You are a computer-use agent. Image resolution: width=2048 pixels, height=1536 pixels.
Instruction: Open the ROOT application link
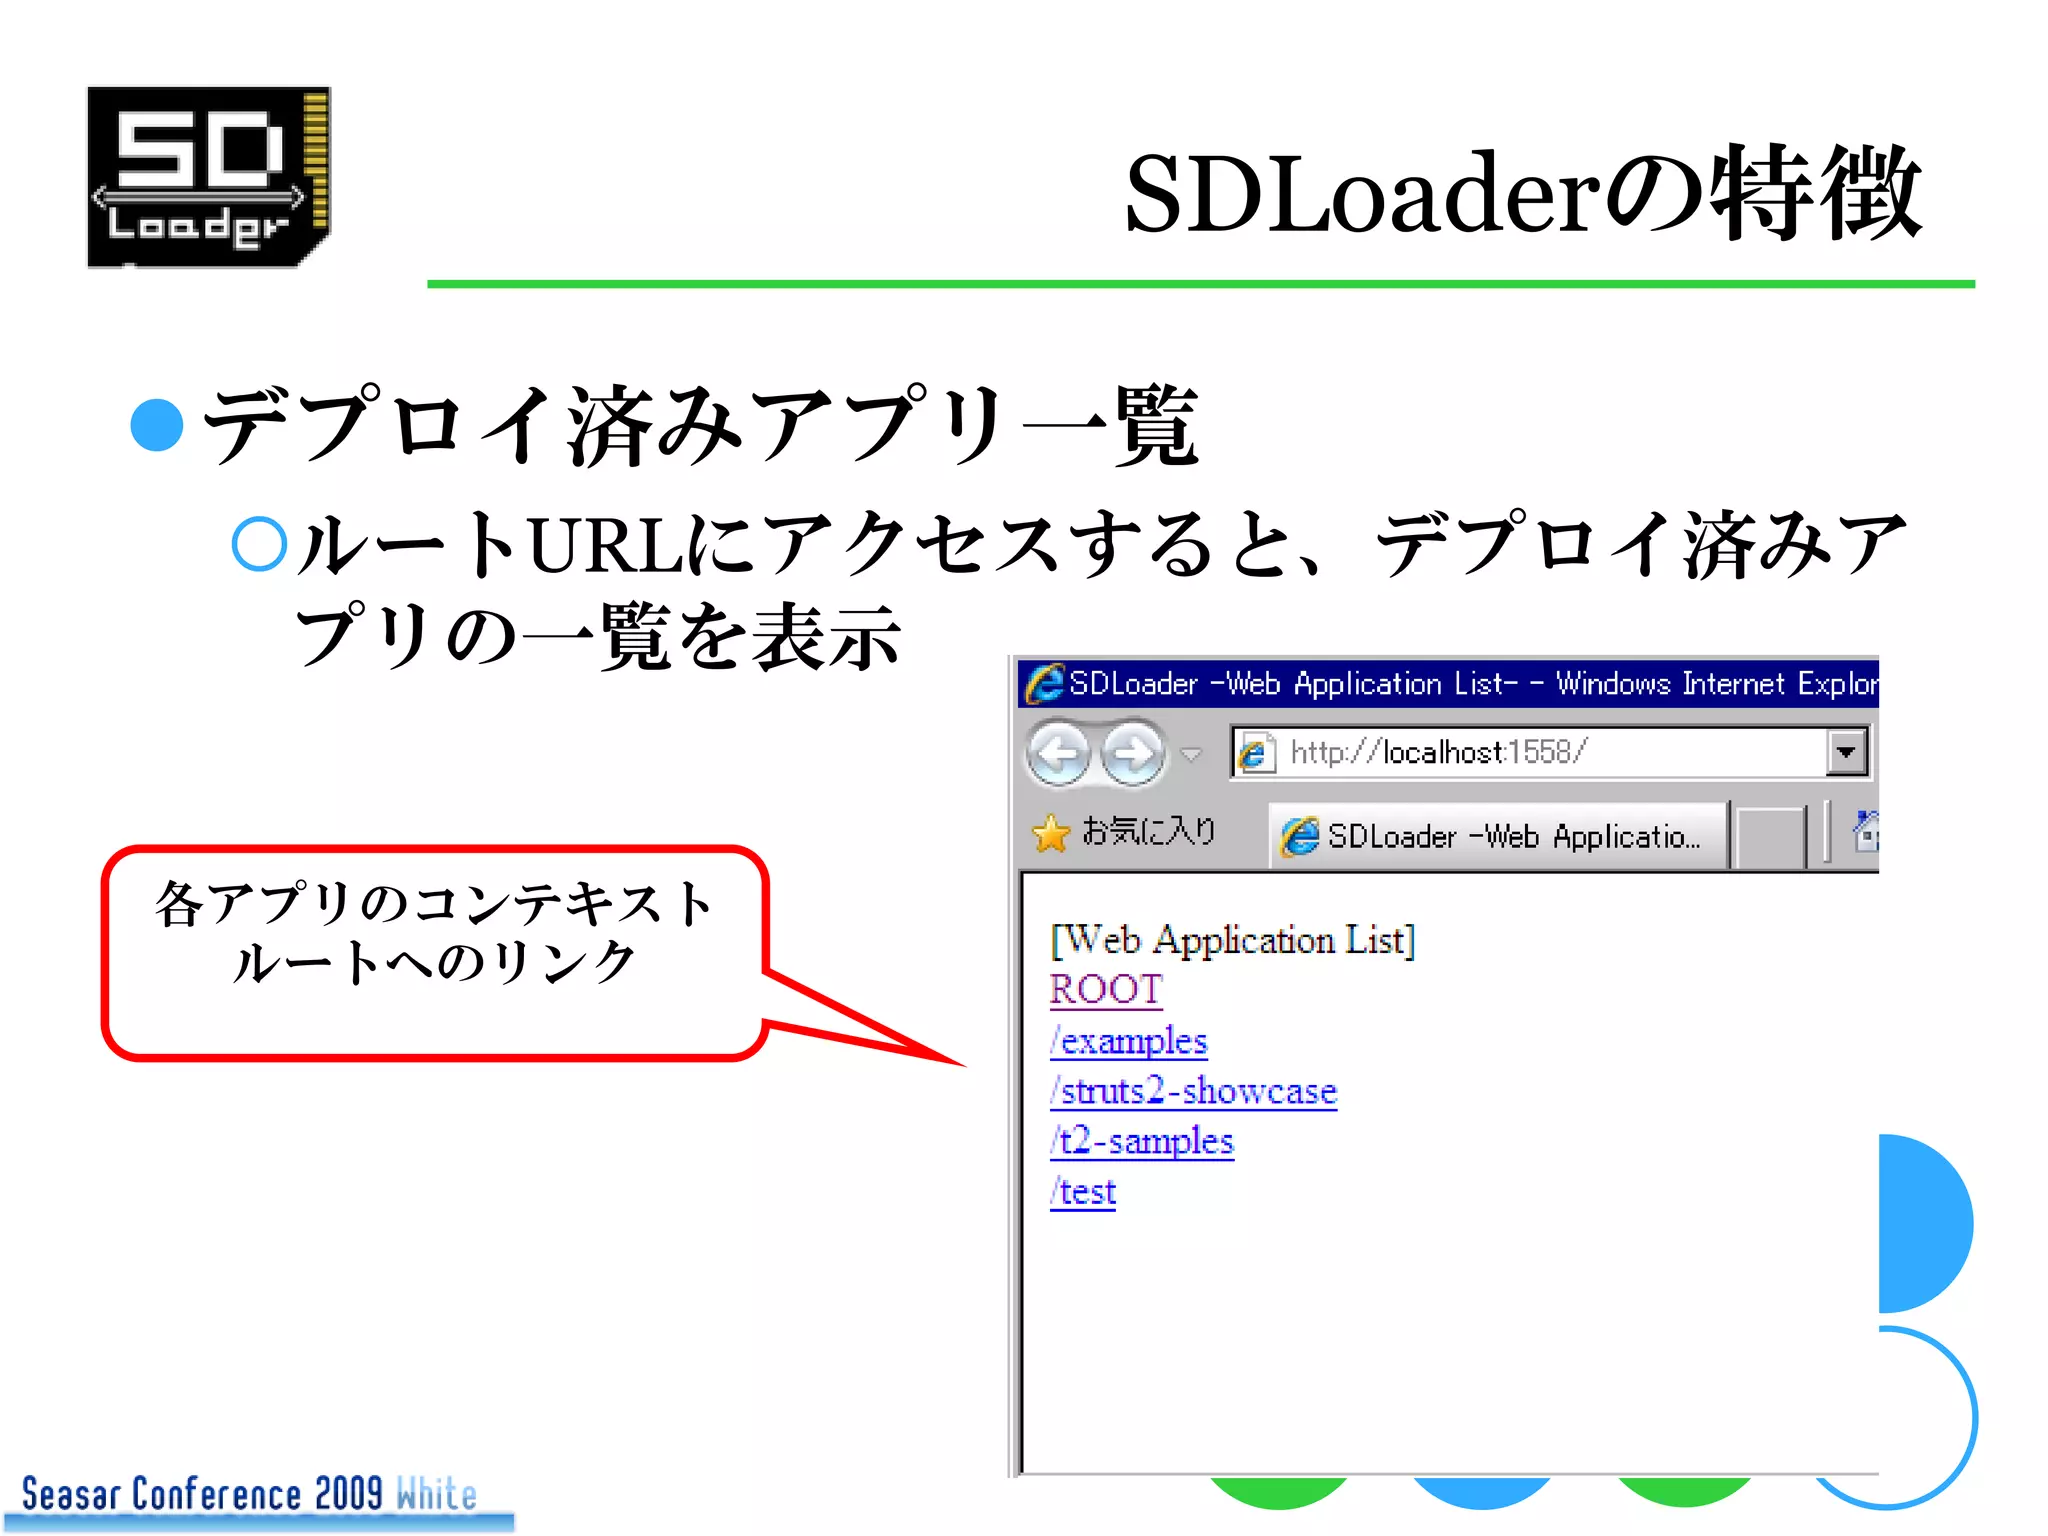pyautogui.click(x=1106, y=990)
